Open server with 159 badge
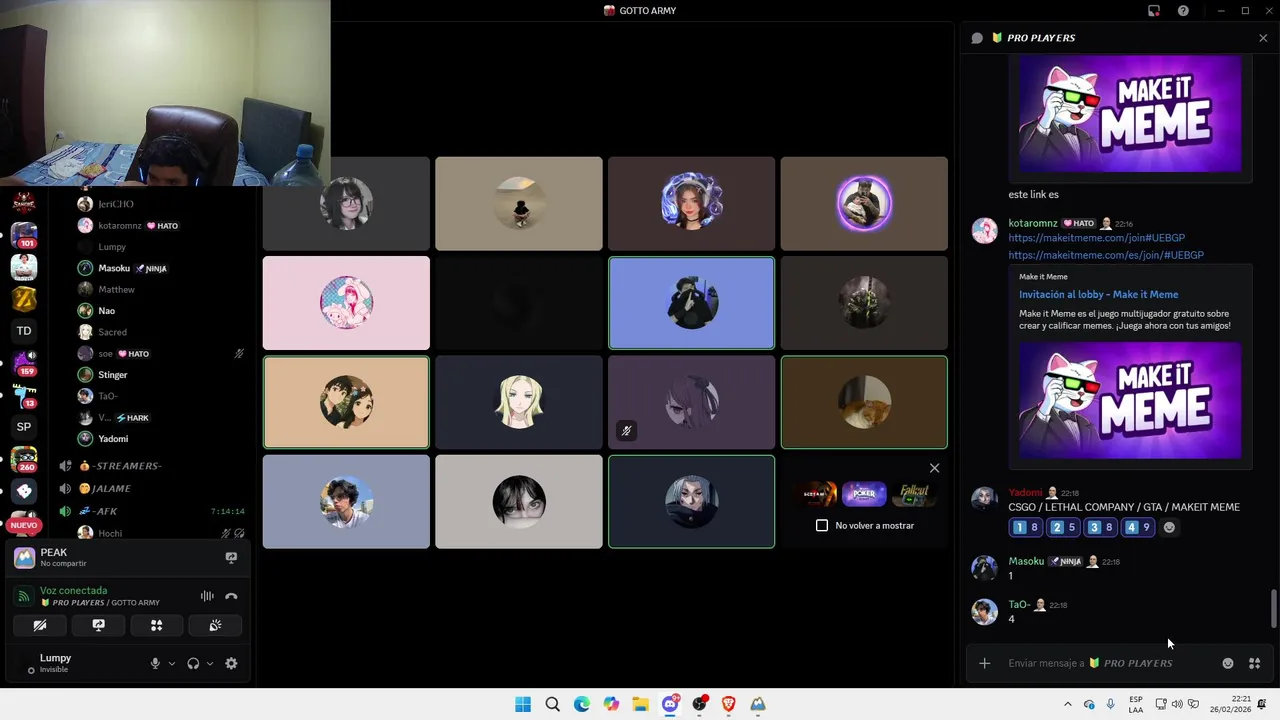This screenshot has width=1280, height=720. click(24, 363)
